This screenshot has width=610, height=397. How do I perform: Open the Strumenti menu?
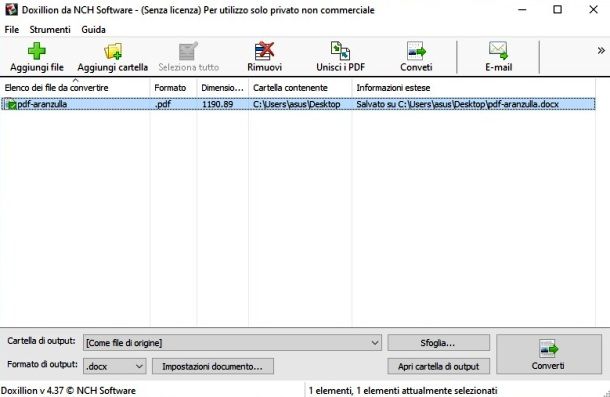[50, 30]
